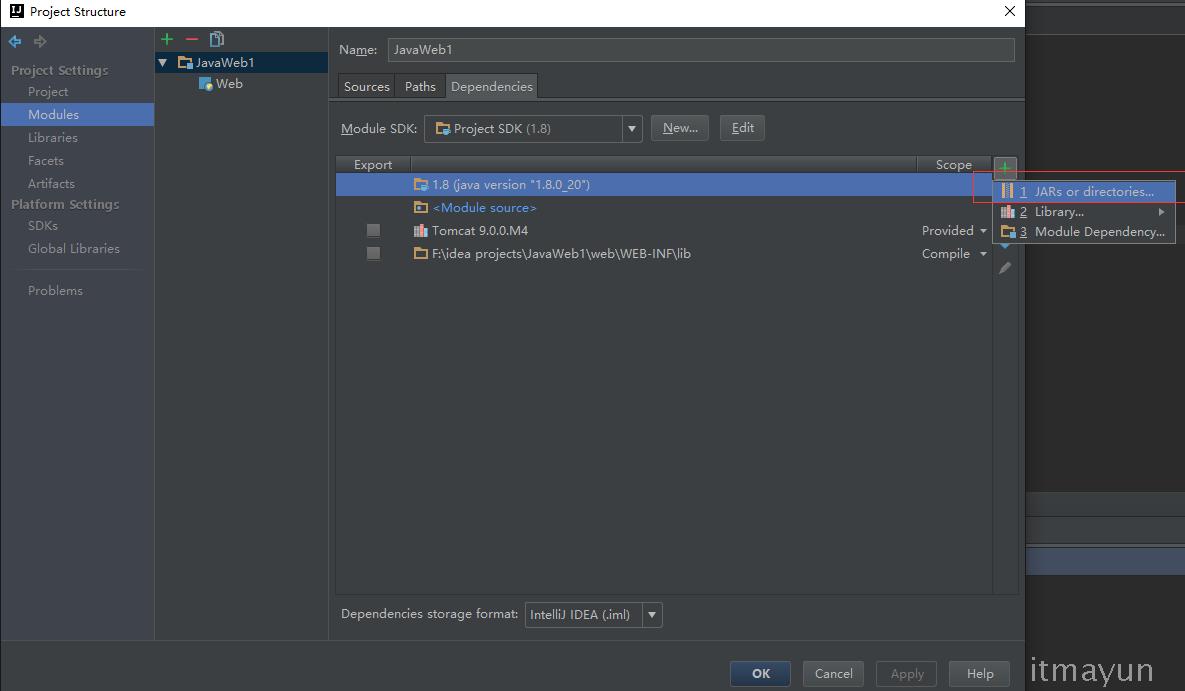Click the New... SDK button

pyautogui.click(x=680, y=128)
